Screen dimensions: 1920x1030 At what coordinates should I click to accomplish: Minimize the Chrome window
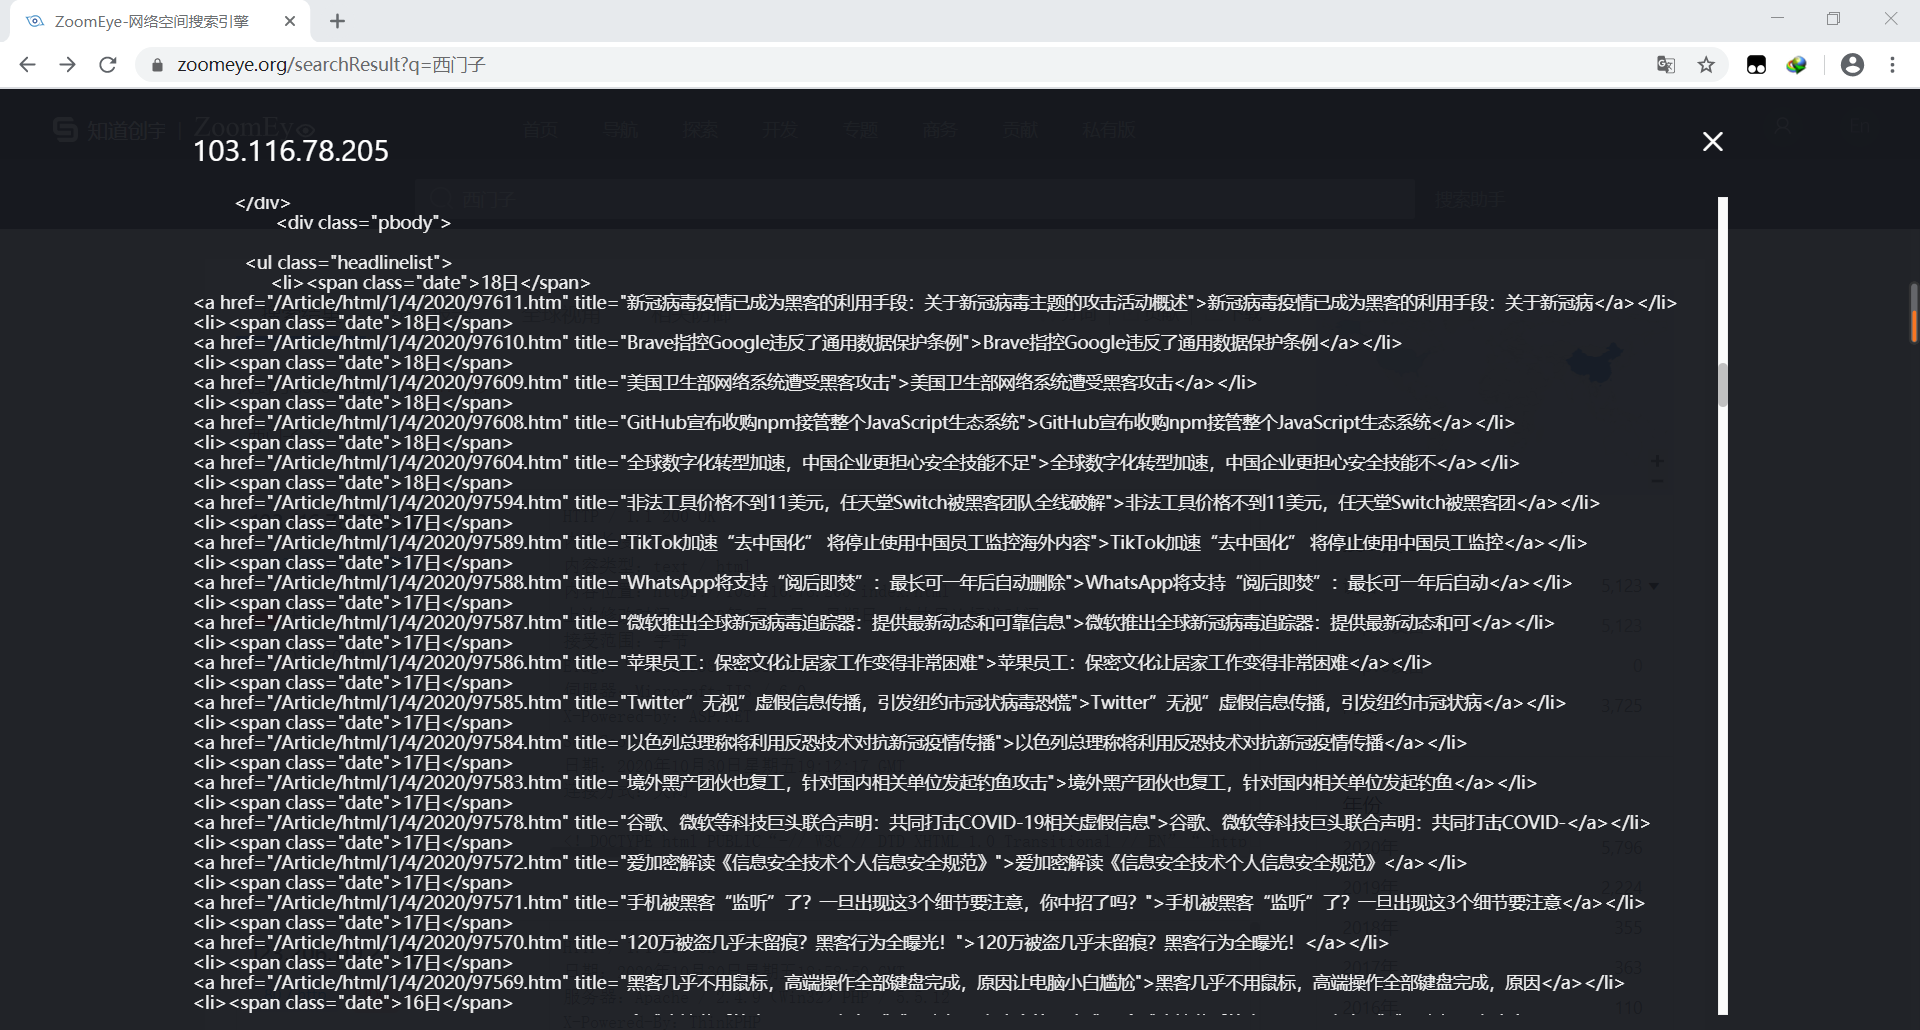[x=1777, y=18]
